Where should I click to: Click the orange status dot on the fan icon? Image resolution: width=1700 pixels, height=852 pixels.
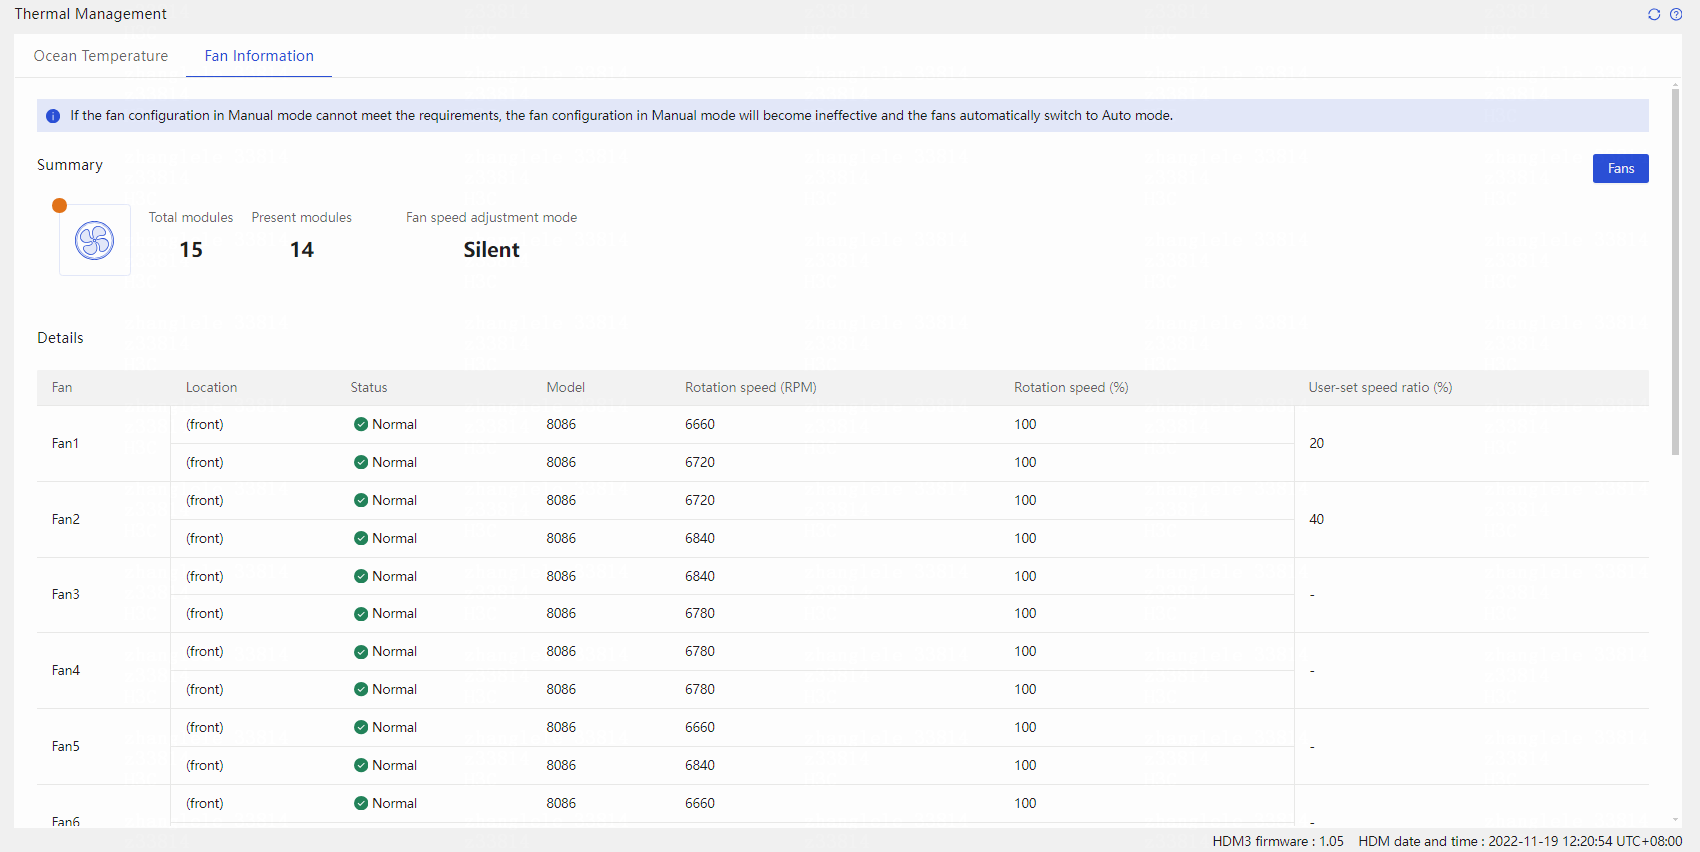(59, 205)
